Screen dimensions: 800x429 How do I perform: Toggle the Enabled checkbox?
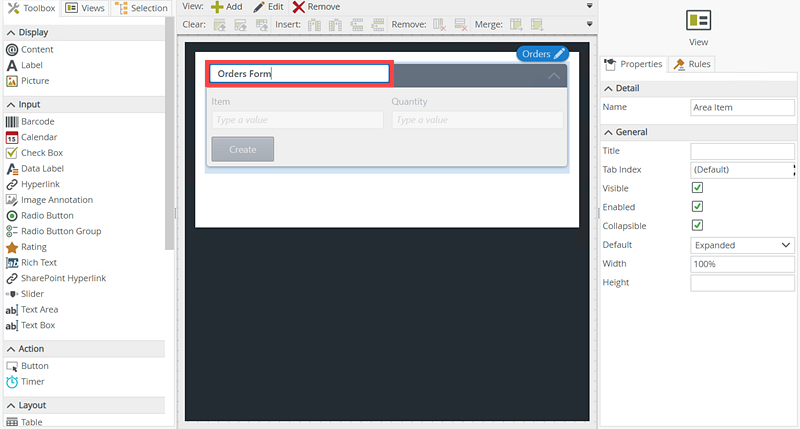[697, 207]
